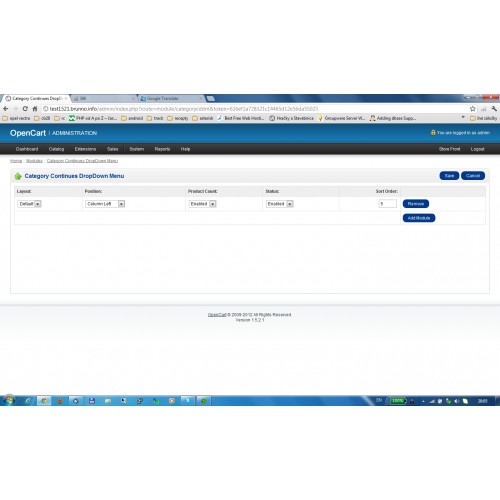Image resolution: width=500 pixels, height=500 pixels.
Task: Click the browser back arrow
Action: 6,109
